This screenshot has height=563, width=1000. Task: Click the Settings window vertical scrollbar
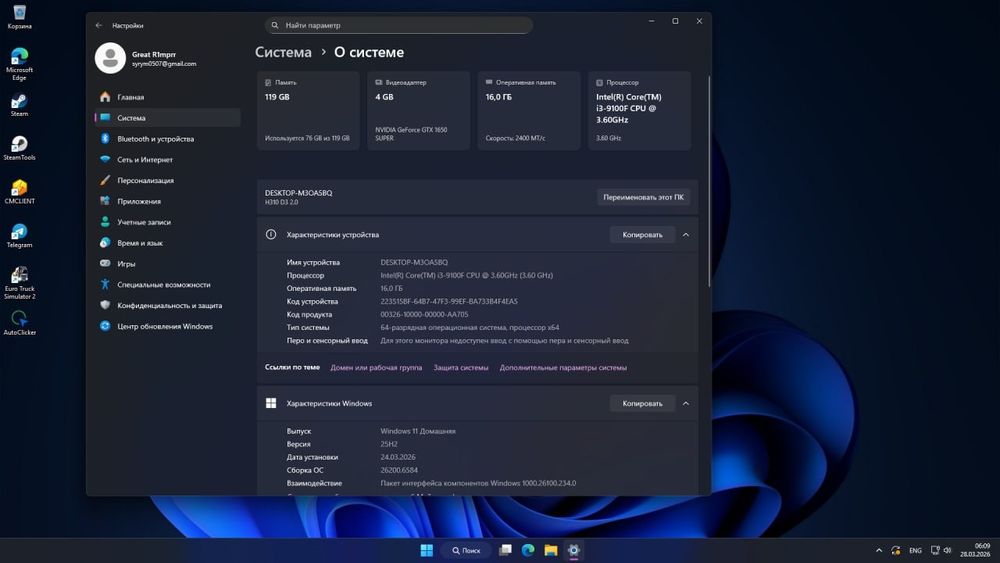709,182
